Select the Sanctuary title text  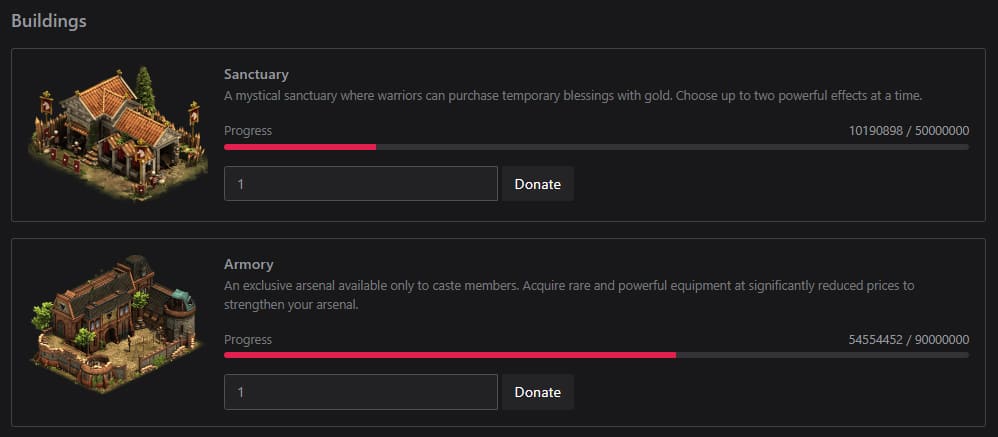pos(256,74)
